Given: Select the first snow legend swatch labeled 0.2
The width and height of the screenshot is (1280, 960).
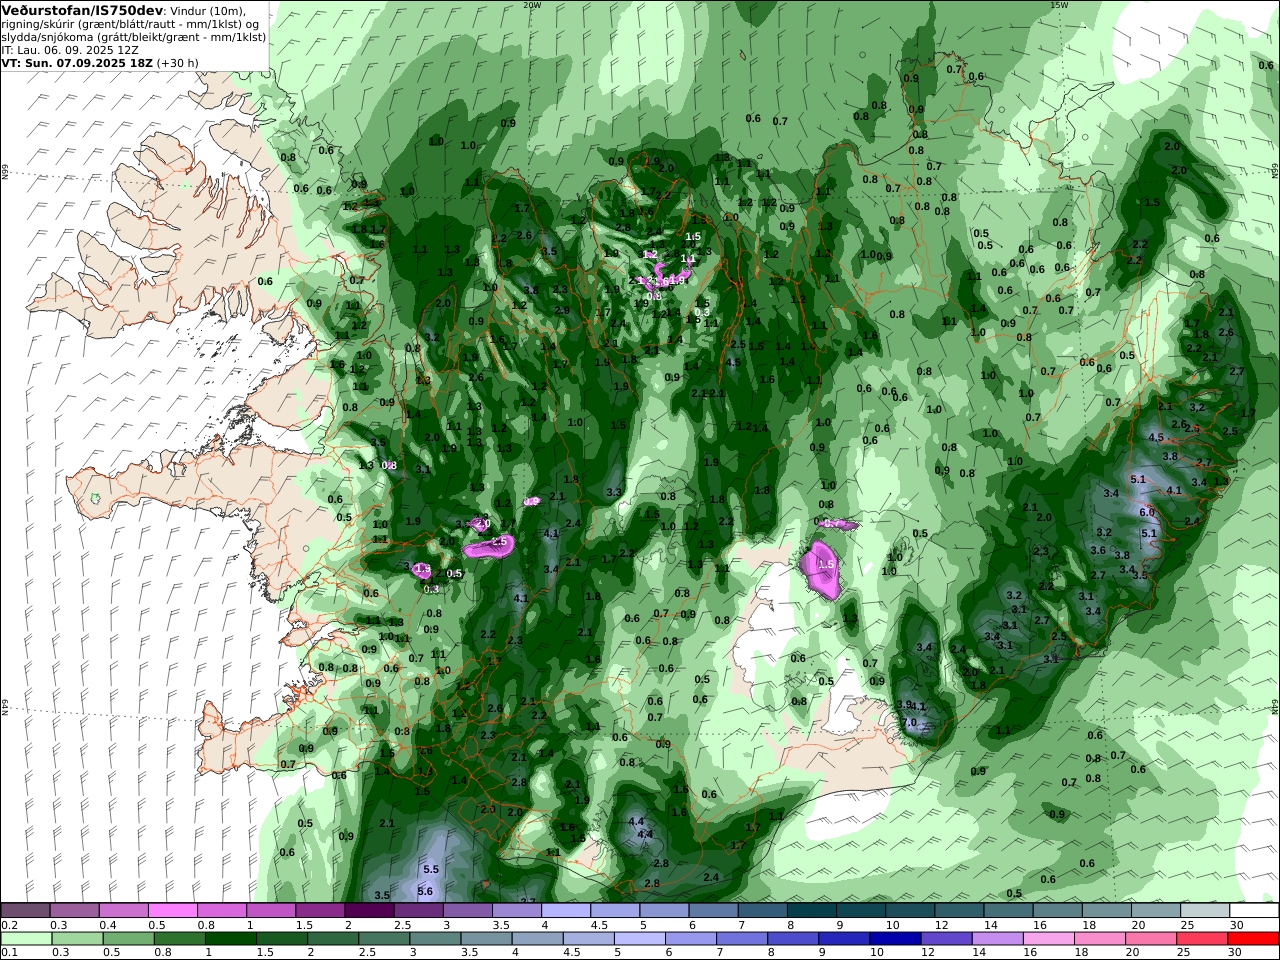Looking at the screenshot, I should click(x=25, y=910).
